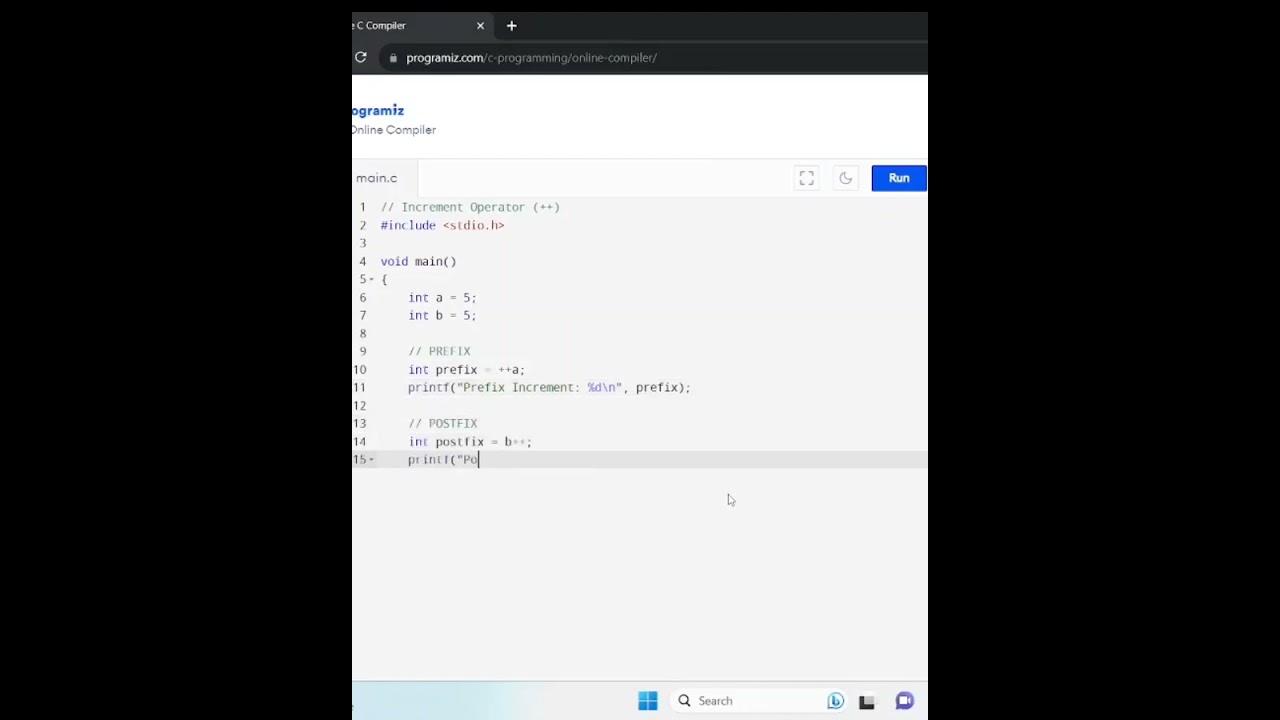
Task: Click the address bar URL
Action: (x=531, y=58)
